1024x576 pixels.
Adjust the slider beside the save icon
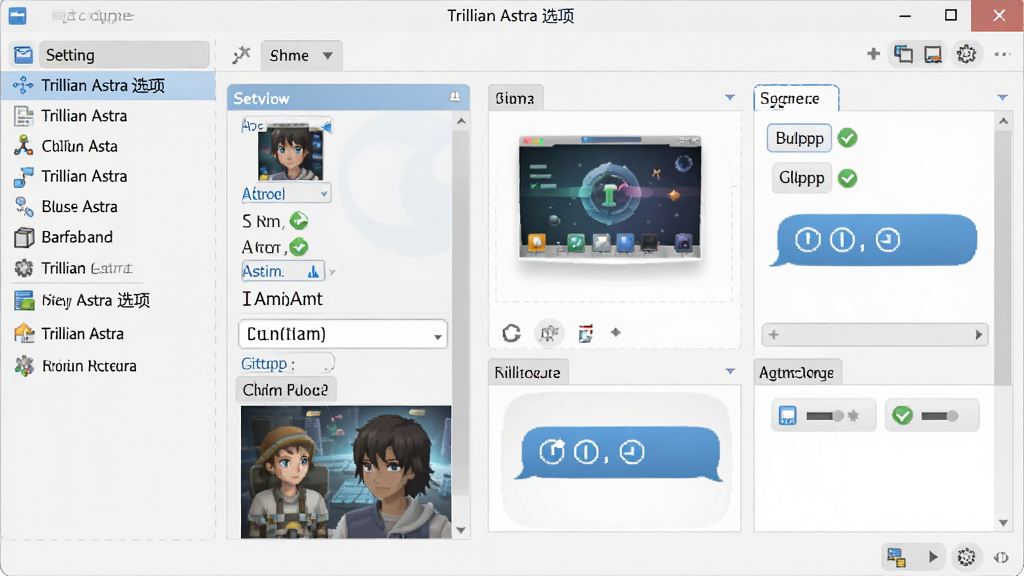point(825,415)
